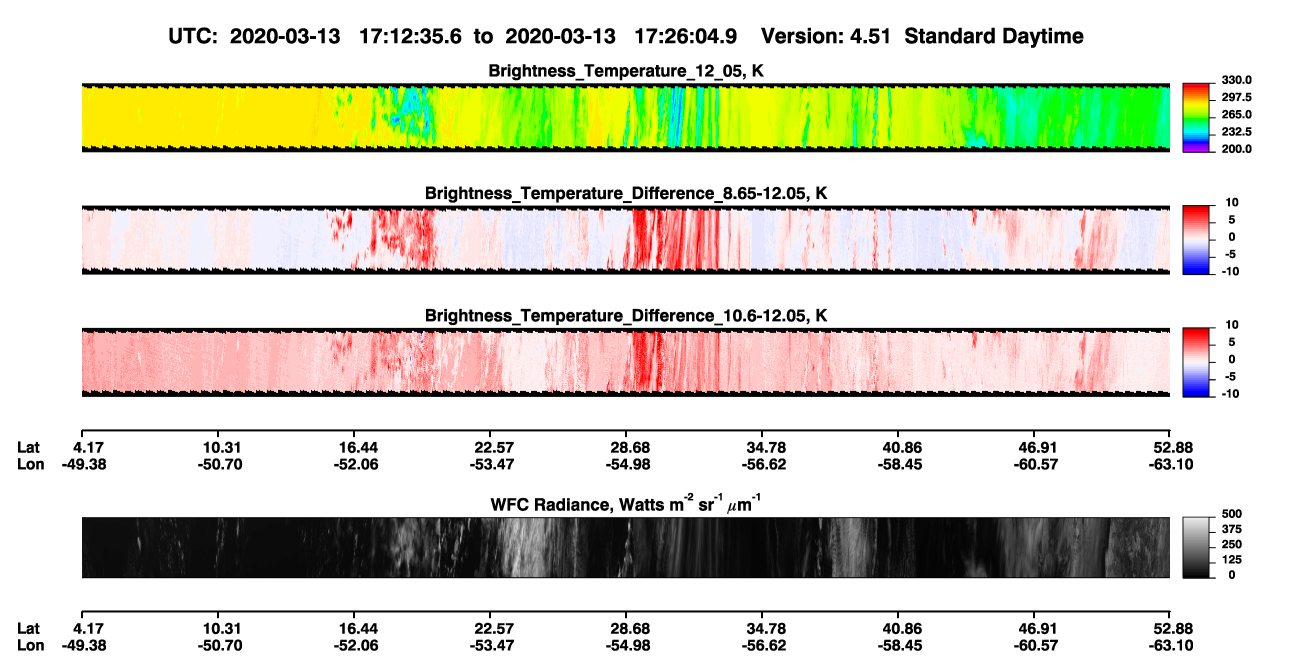The height and width of the screenshot is (667, 1300).
Task: Click the "10" label on 8.65-12.05 color bar
Action: pyautogui.click(x=1232, y=203)
